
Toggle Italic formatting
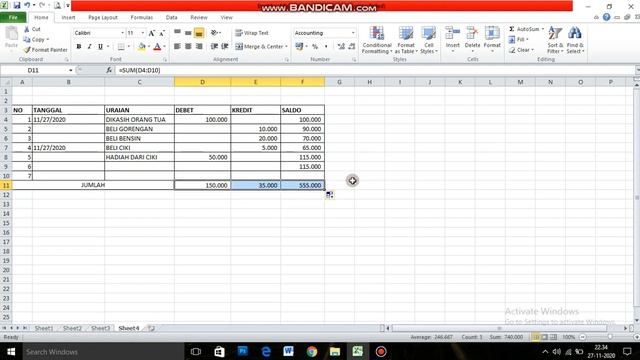pyautogui.click(x=89, y=47)
